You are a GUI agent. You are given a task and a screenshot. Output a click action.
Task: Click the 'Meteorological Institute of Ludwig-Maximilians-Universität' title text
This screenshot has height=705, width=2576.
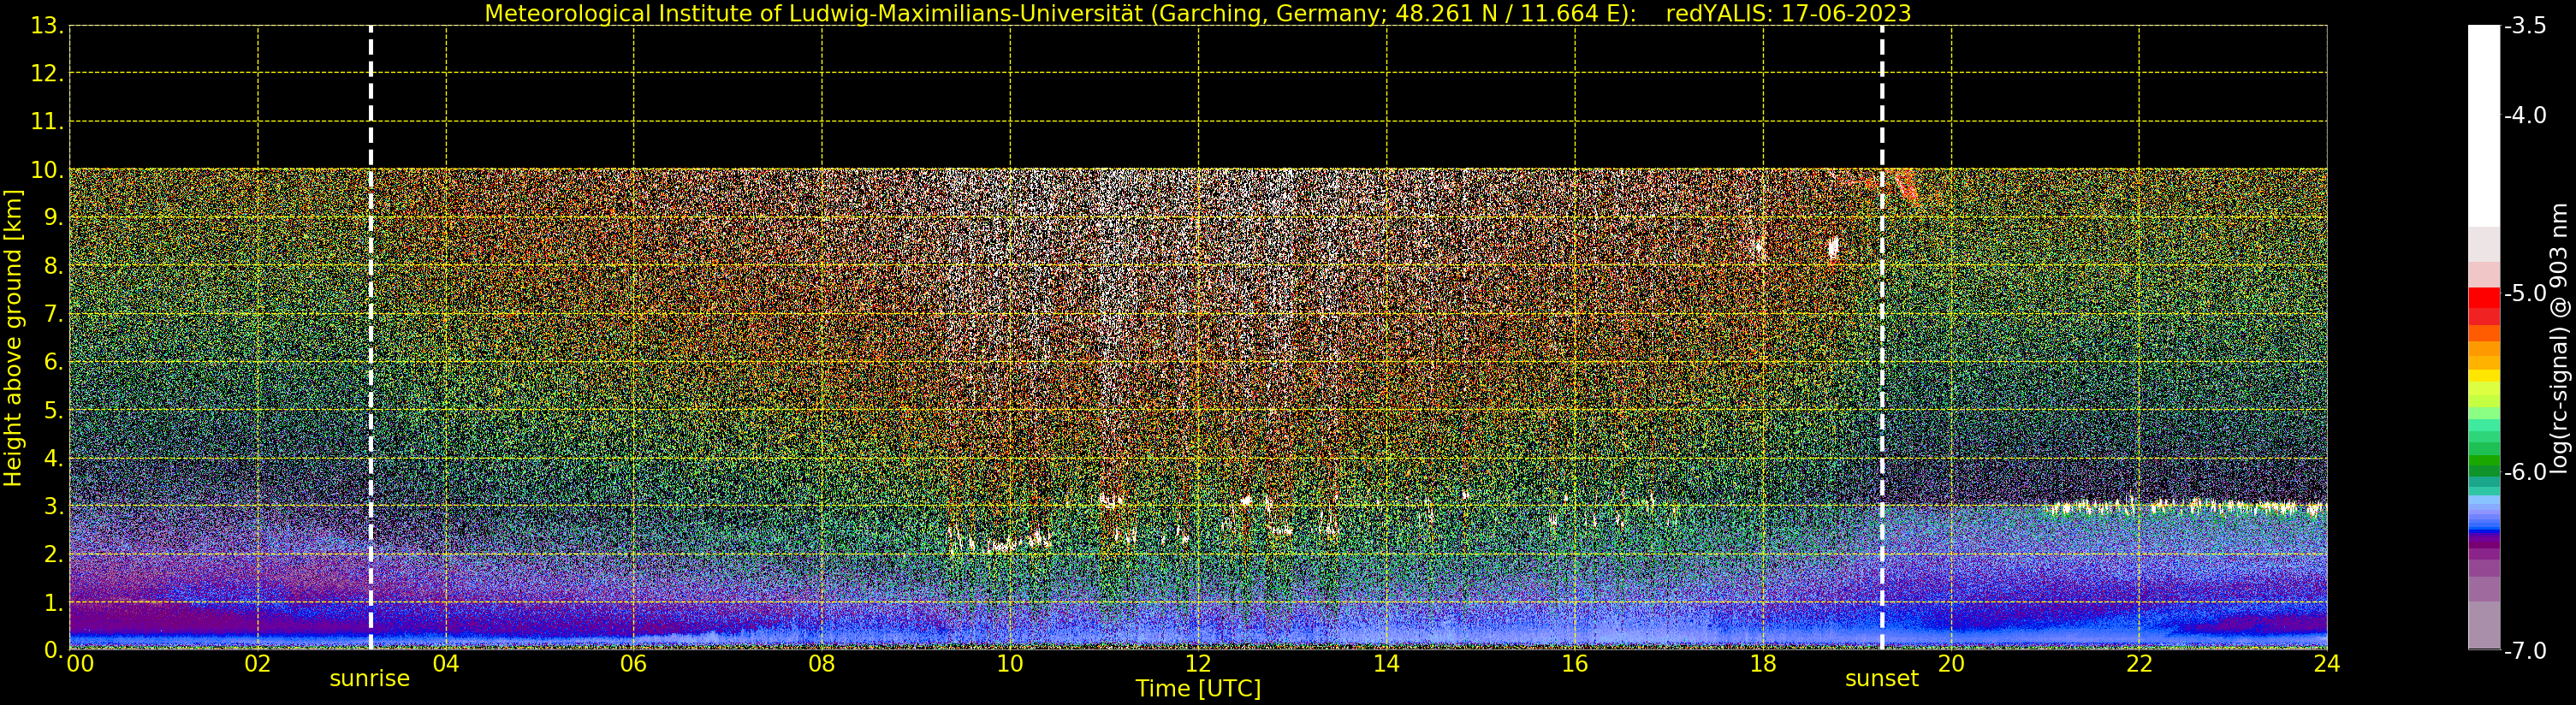[x=815, y=13]
